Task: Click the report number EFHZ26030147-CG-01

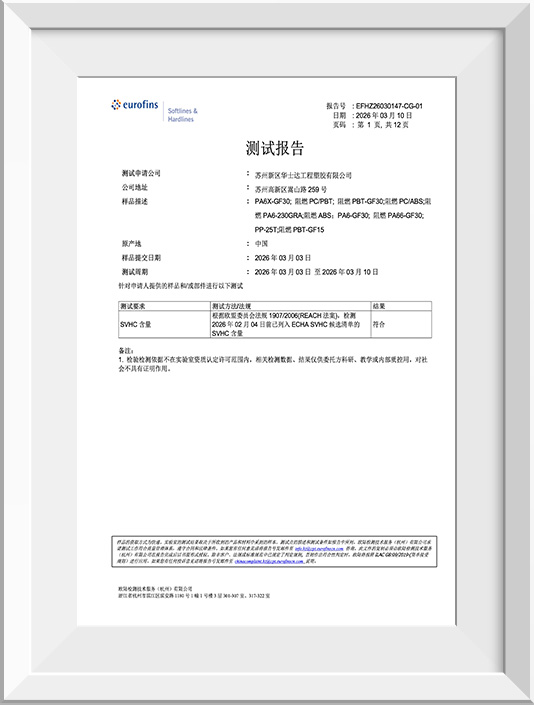Action: click(x=389, y=106)
